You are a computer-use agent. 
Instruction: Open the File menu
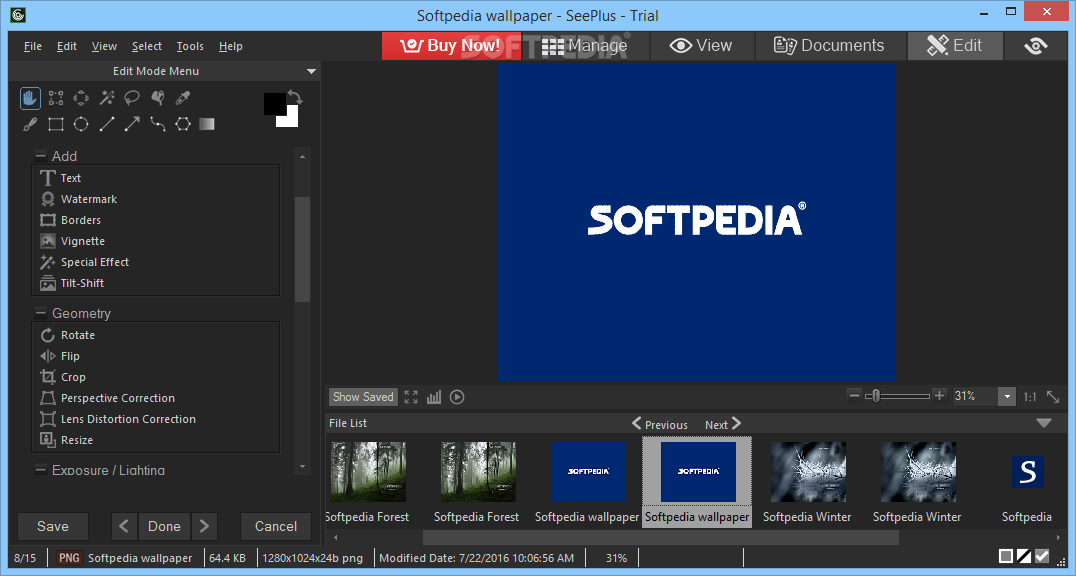point(33,46)
